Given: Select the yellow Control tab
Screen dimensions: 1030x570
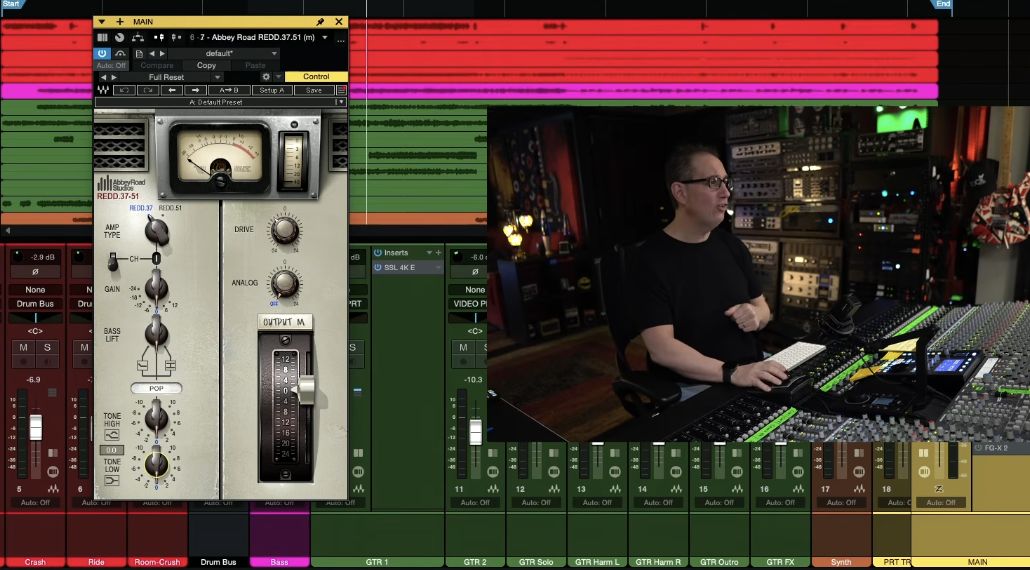Looking at the screenshot, I should pos(316,77).
